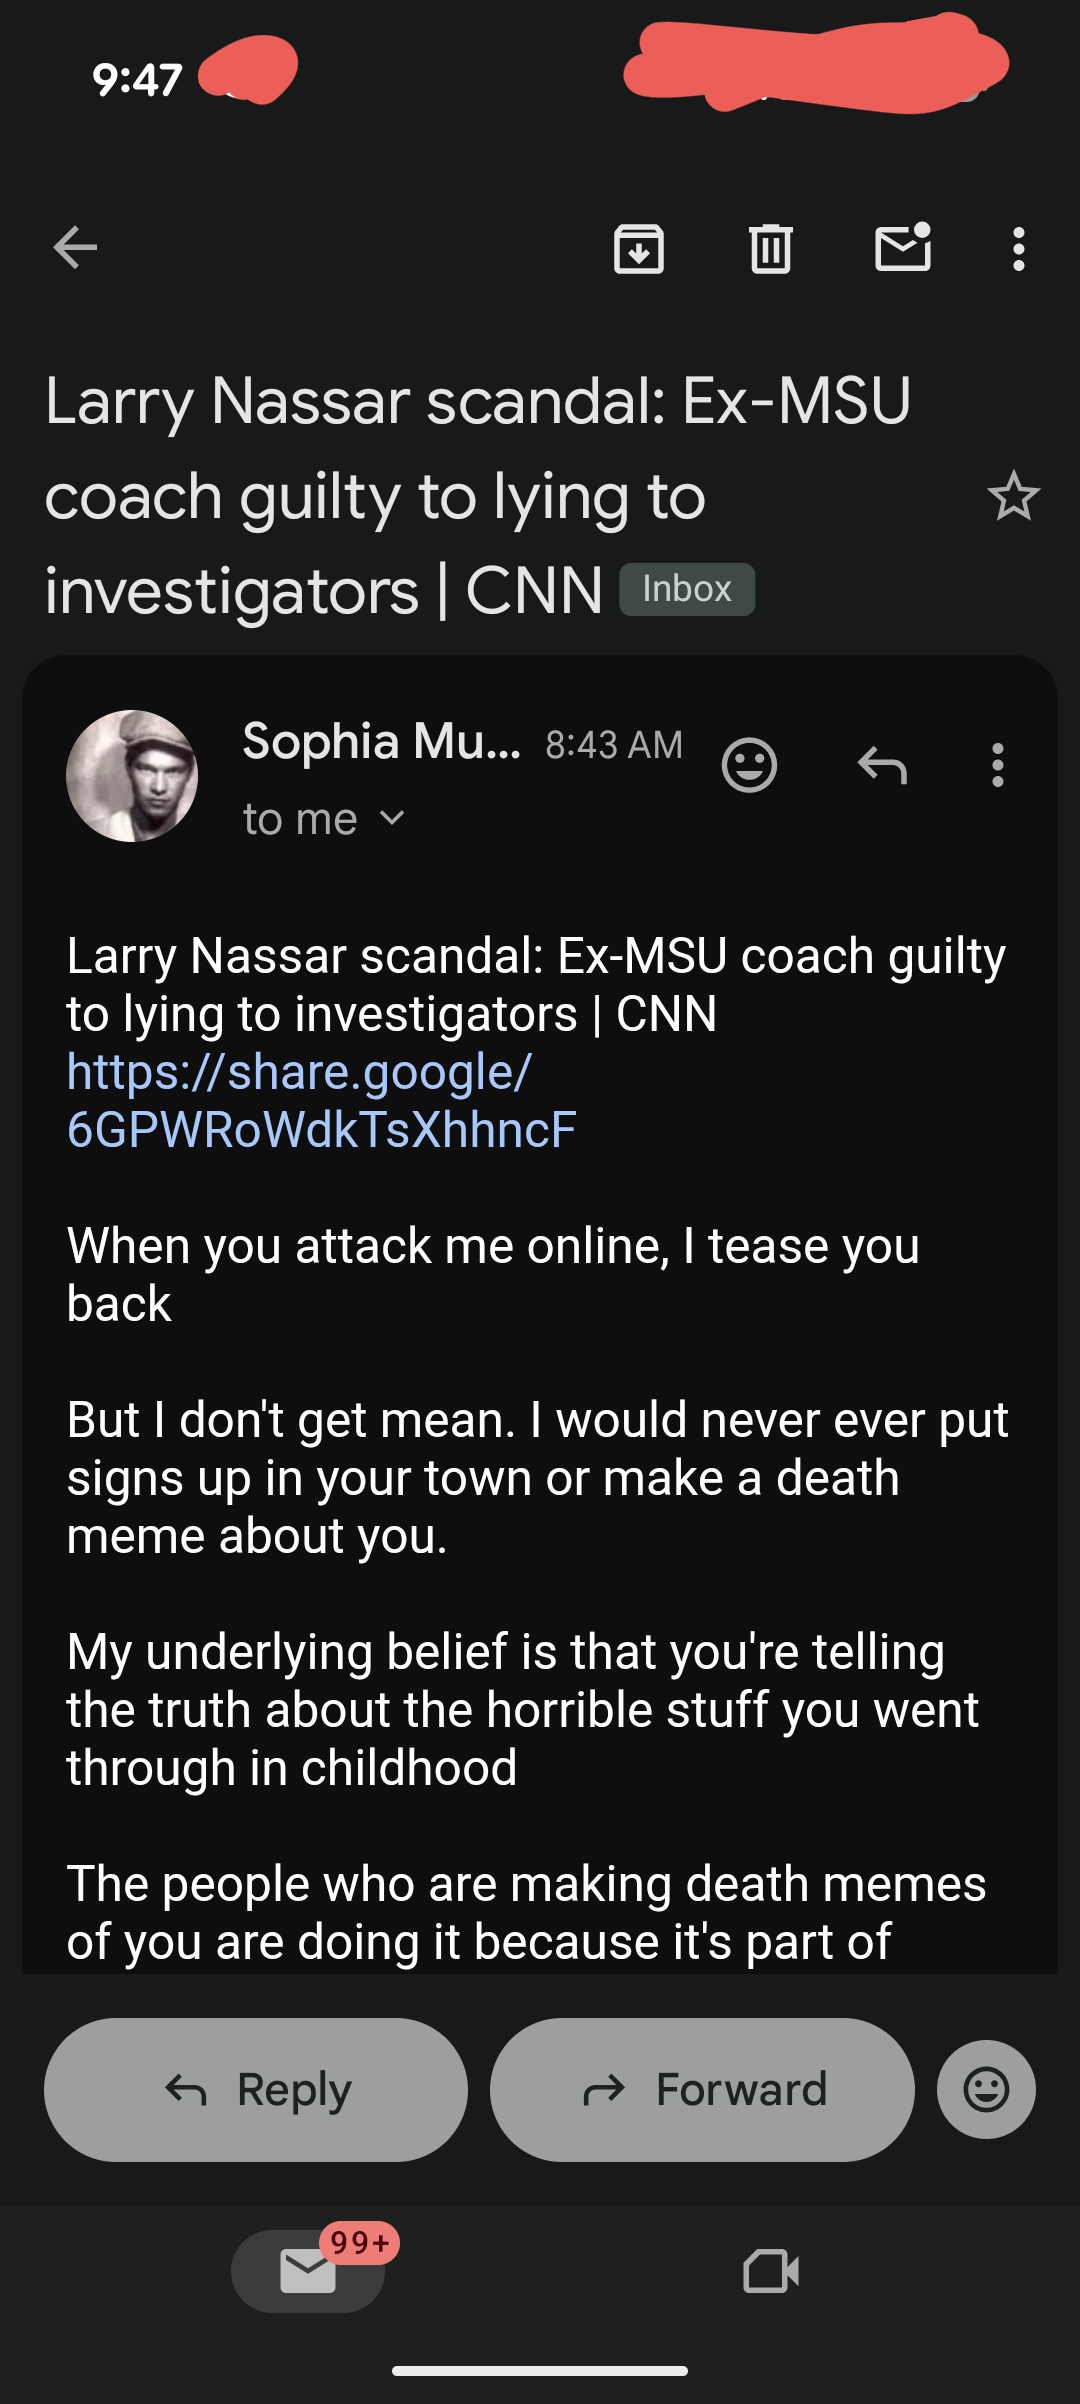Star the Larry Nassar email
The height and width of the screenshot is (2404, 1080).
pos(1013,496)
